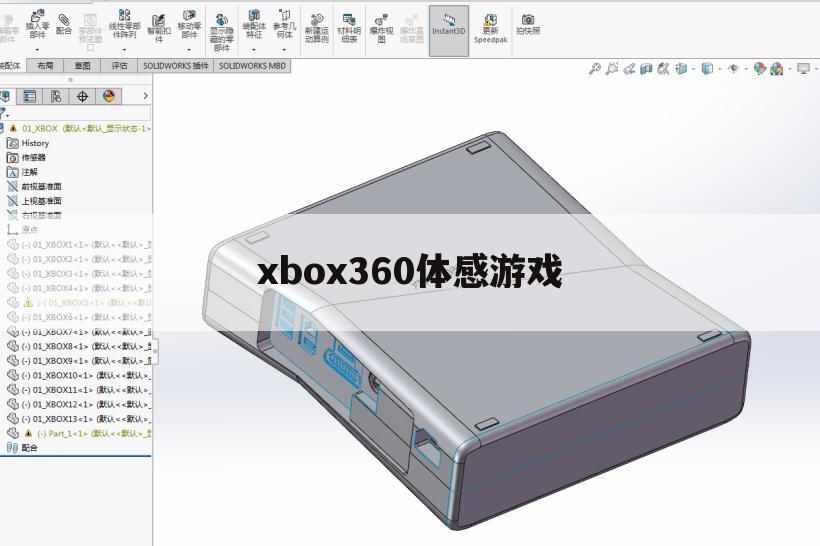Open dropdown arrow under 插入零部件
Screen dimensions: 820x546
(38, 50)
